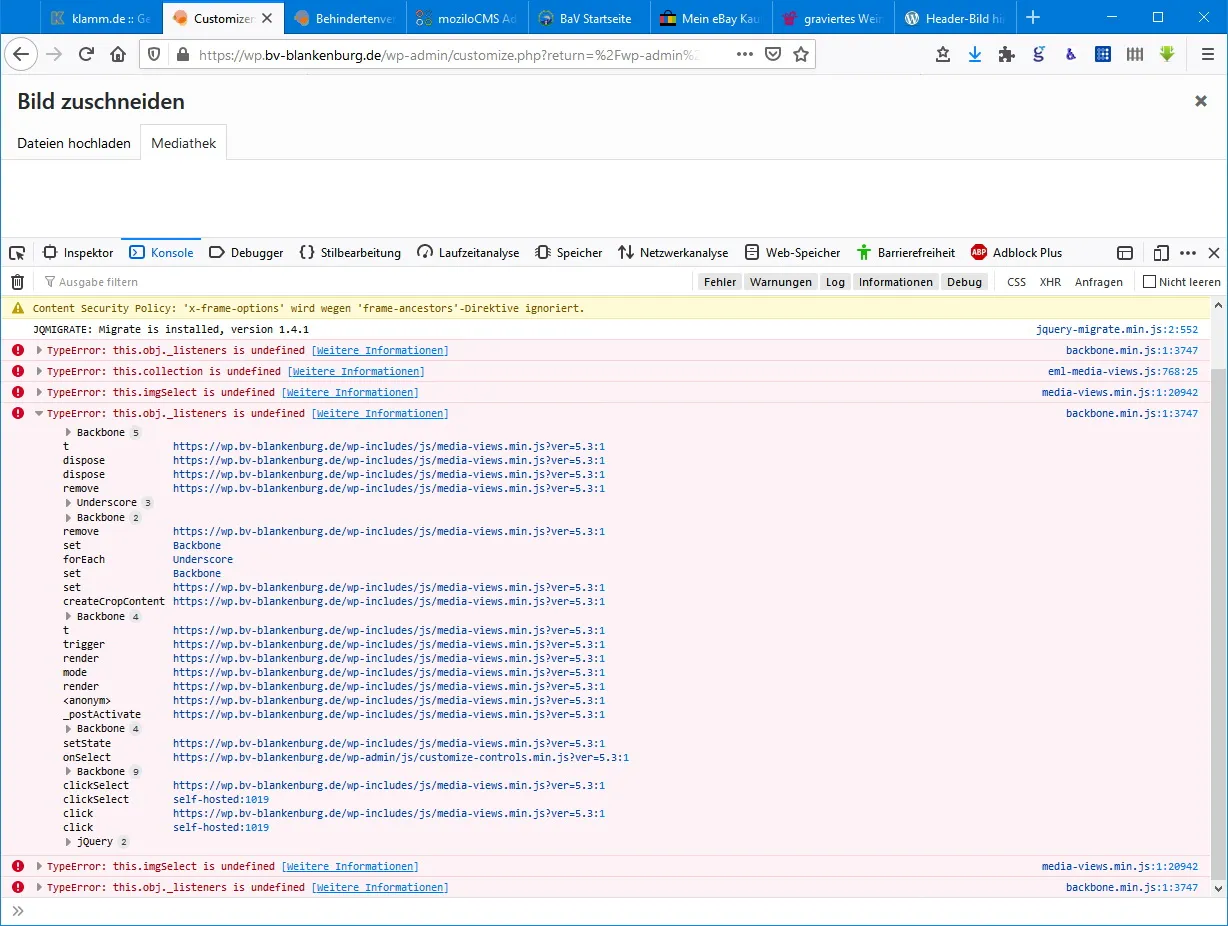Toggle the XHR filter
The image size is (1228, 926).
(x=1050, y=282)
